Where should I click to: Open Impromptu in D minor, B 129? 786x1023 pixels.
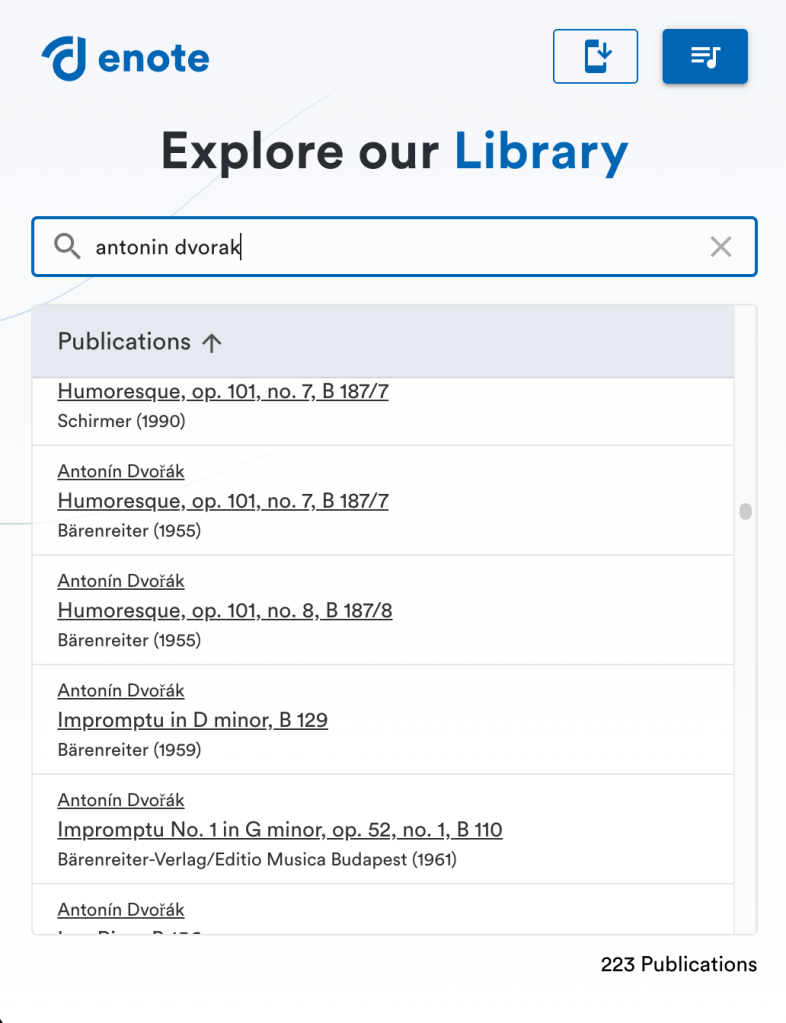tap(193, 720)
